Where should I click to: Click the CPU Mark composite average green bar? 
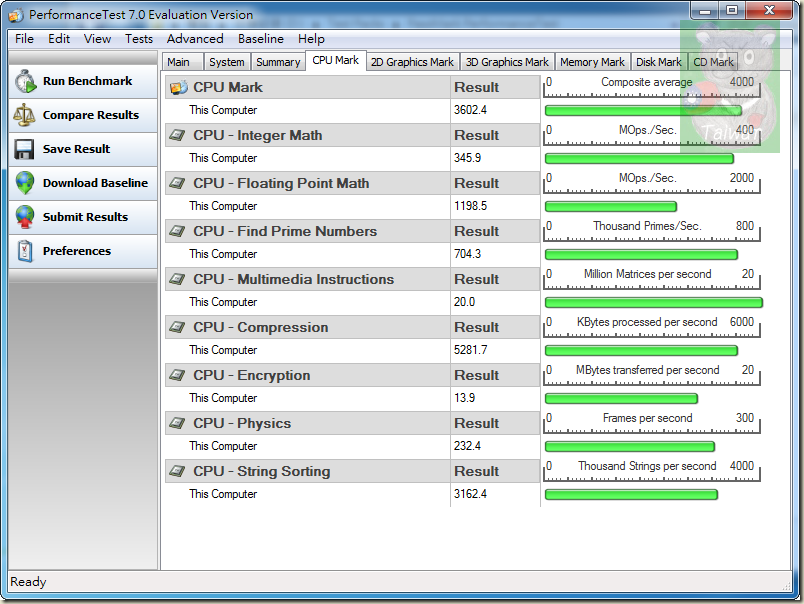pos(643,111)
